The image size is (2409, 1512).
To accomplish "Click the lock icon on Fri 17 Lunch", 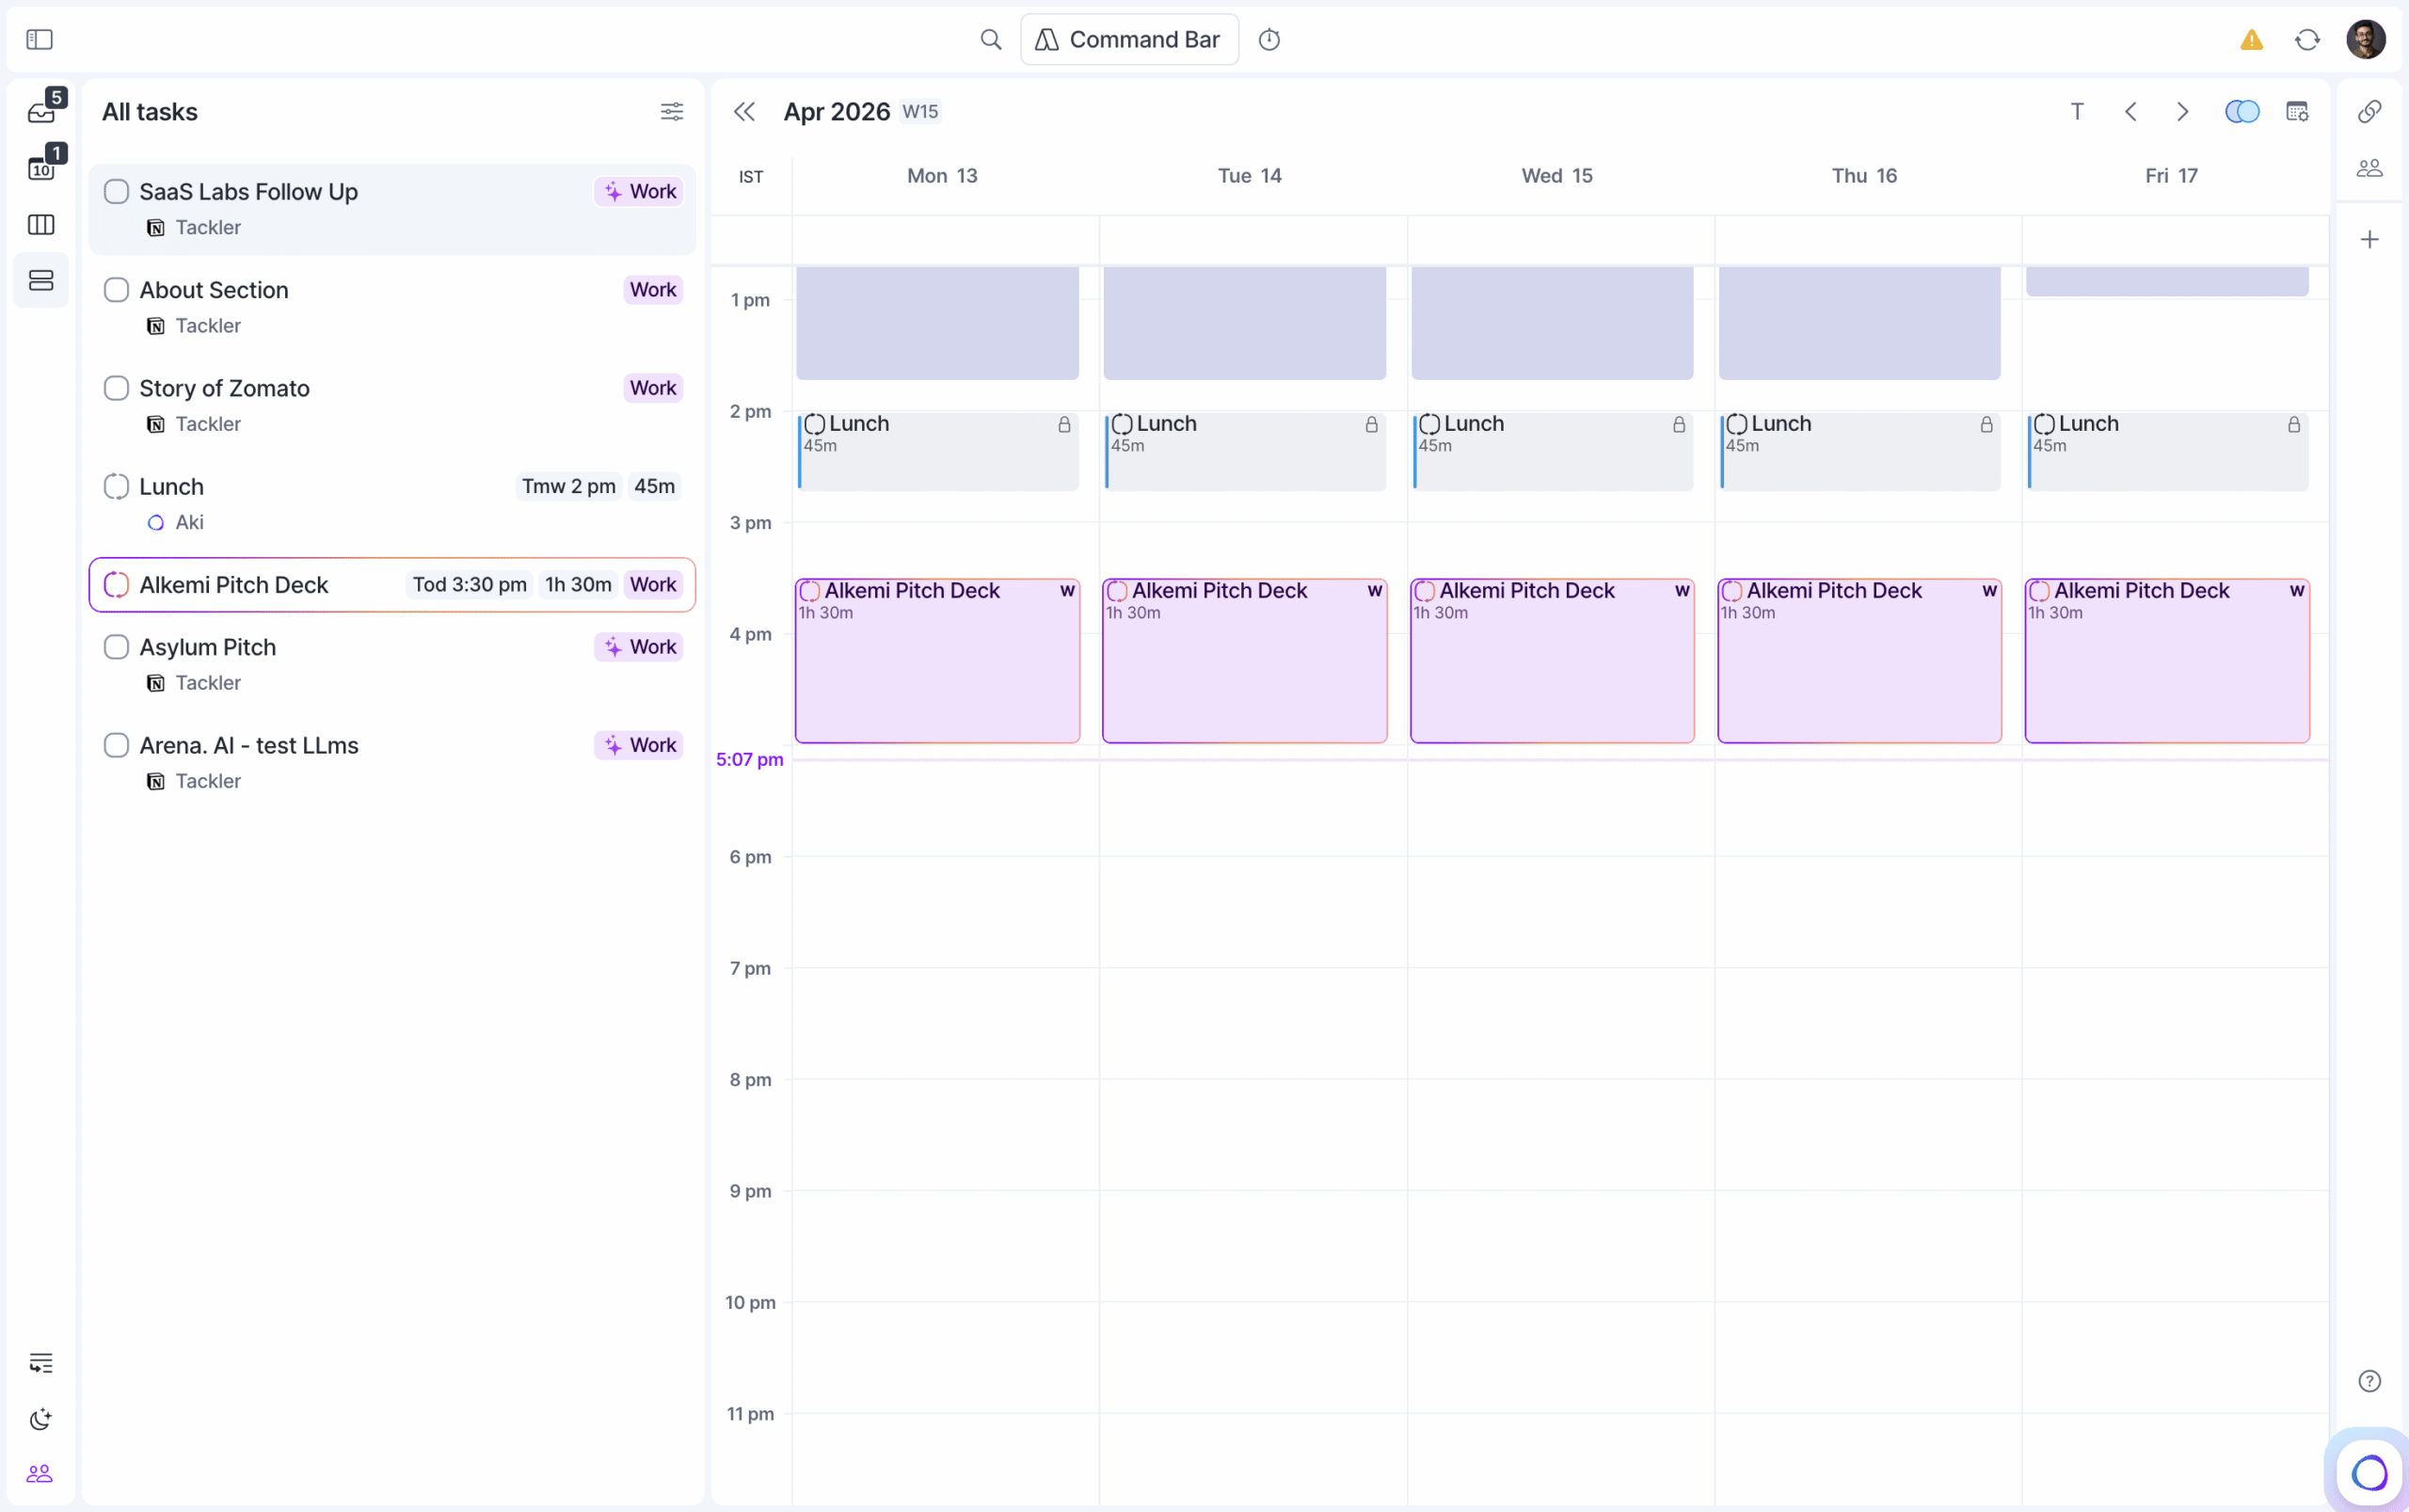I will tap(2293, 424).
